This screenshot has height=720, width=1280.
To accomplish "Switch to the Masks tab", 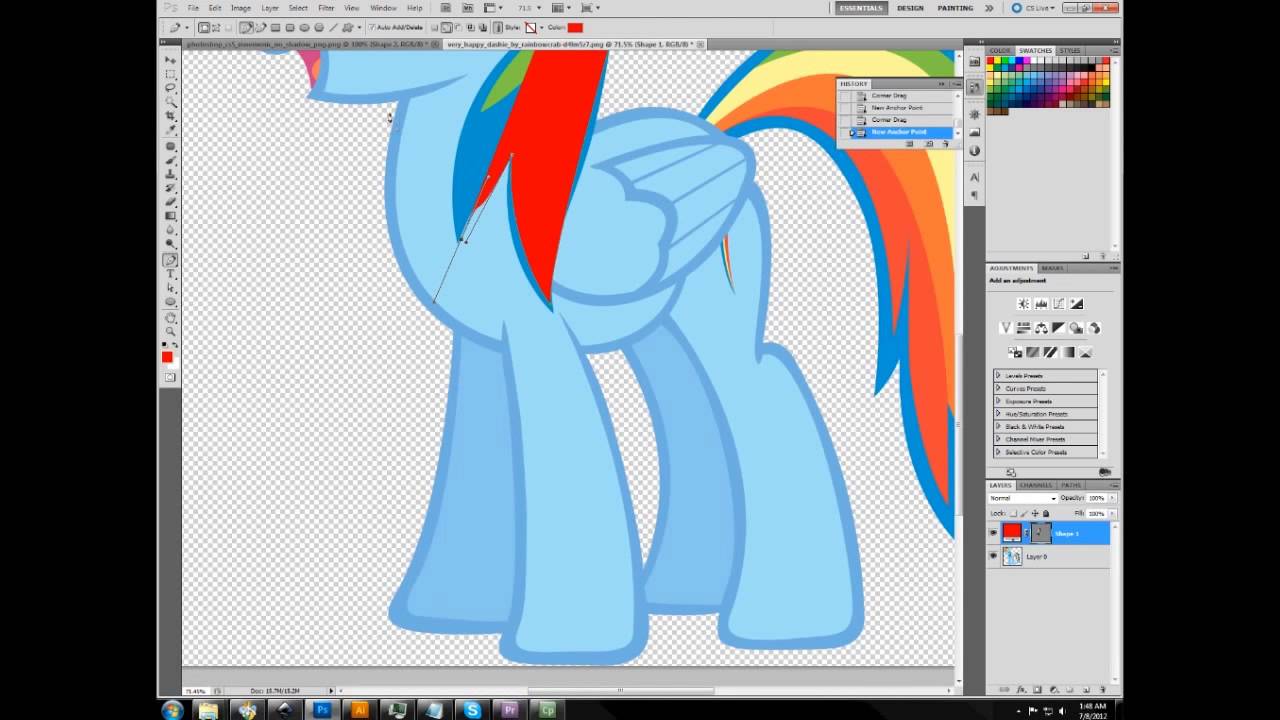I will point(1052,268).
